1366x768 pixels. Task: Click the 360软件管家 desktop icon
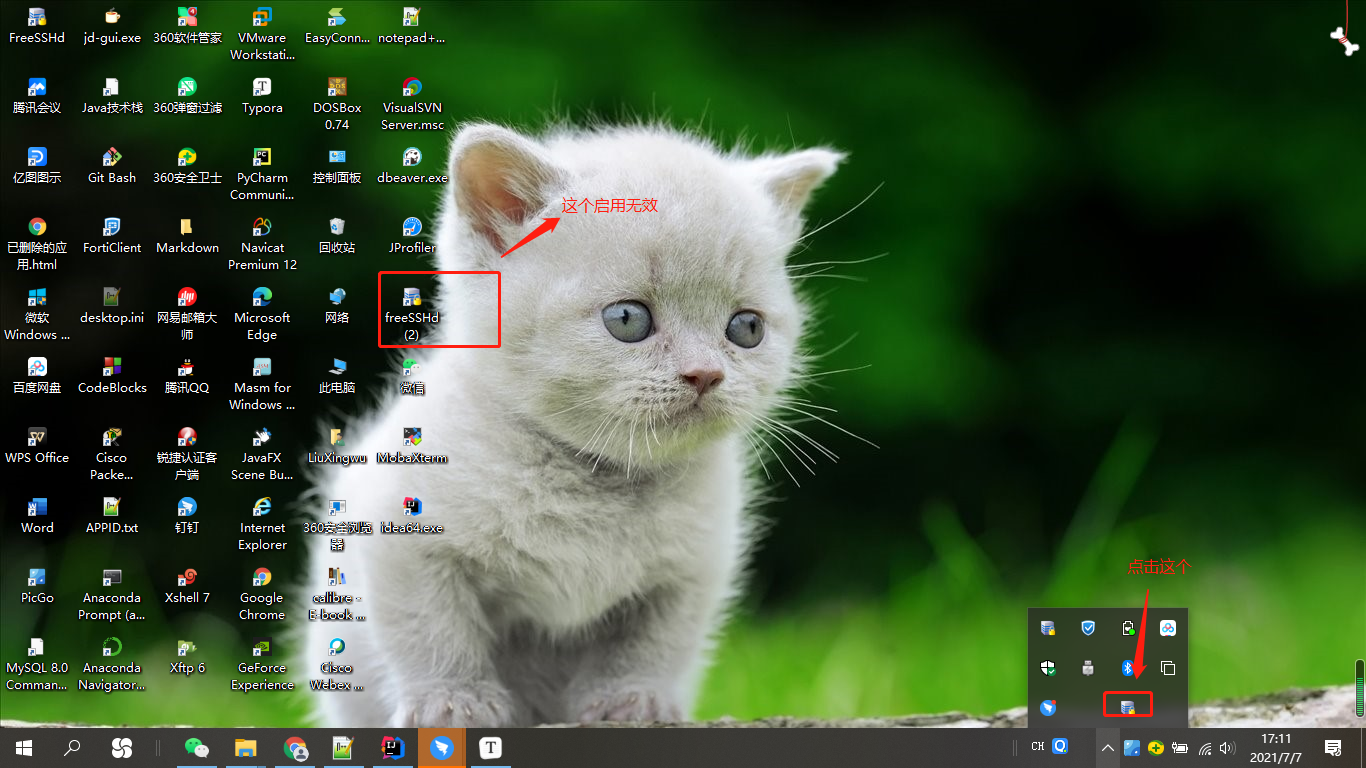coord(187,26)
